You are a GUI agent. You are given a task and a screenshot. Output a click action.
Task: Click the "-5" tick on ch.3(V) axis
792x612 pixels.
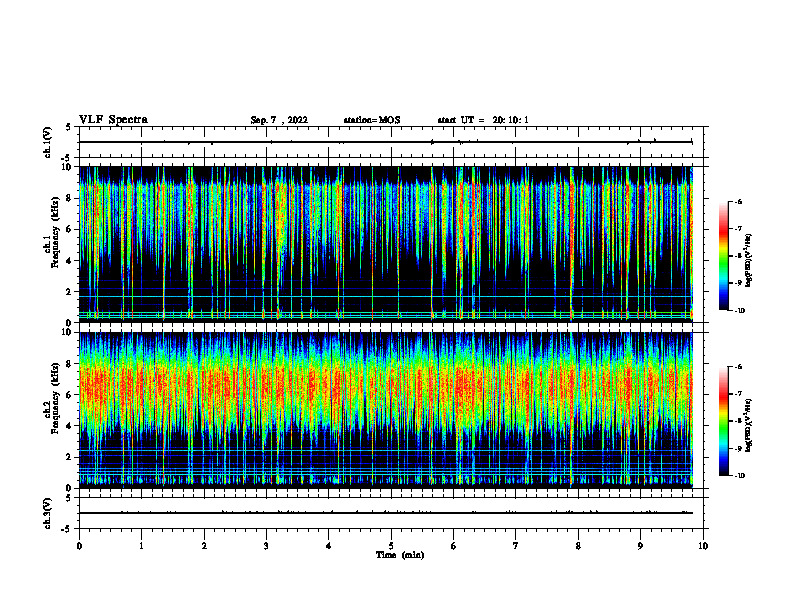67,529
